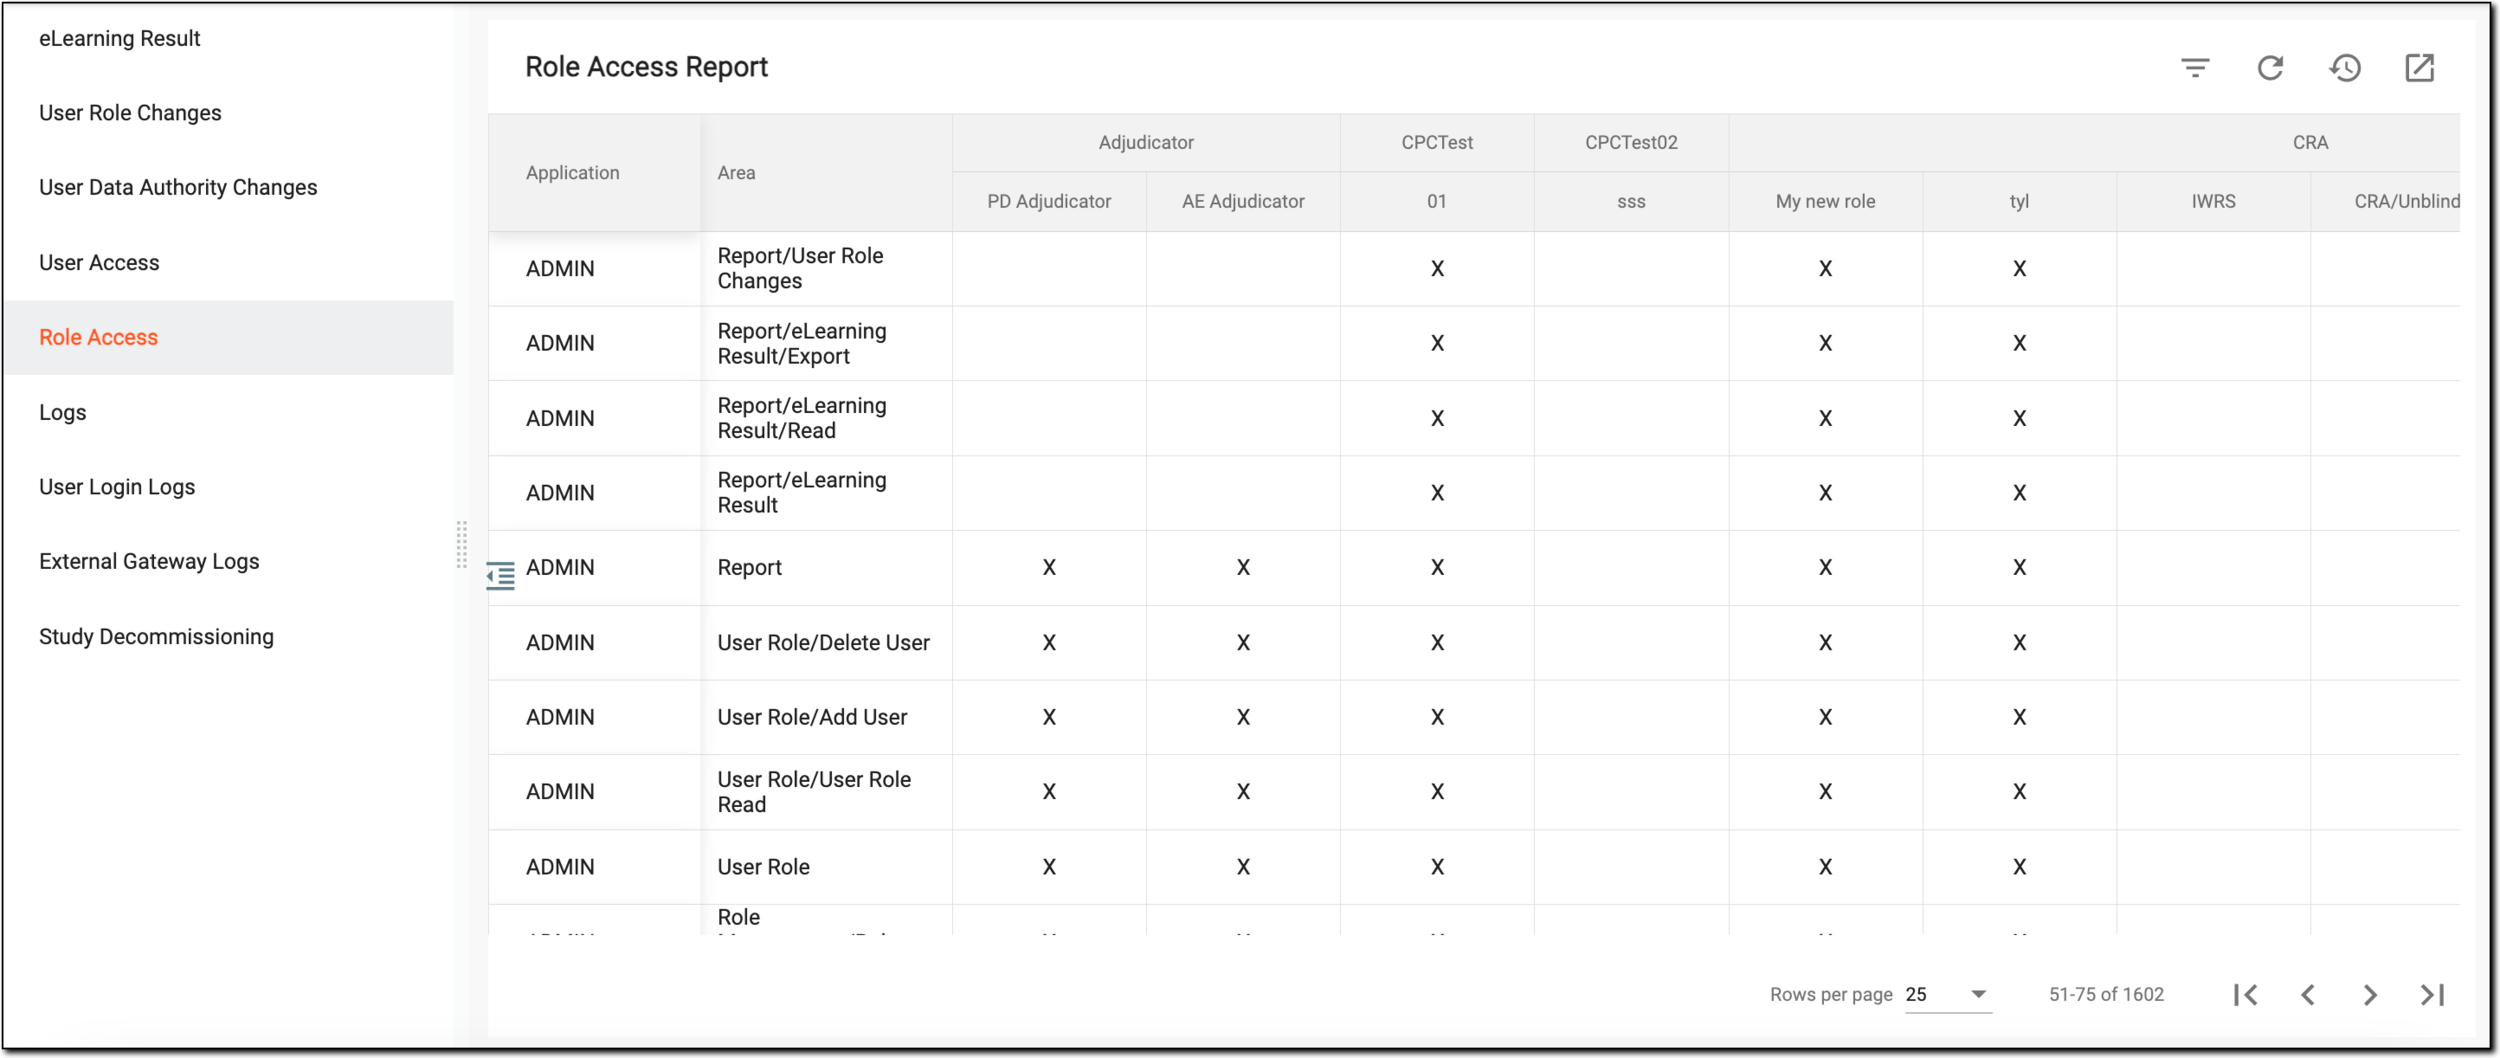Click the tyl column header

2019,202
